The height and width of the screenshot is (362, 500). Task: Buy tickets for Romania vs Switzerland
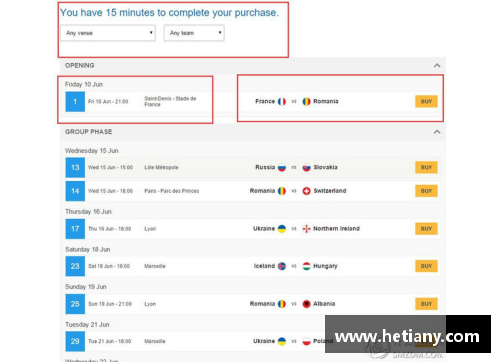pyautogui.click(x=426, y=191)
